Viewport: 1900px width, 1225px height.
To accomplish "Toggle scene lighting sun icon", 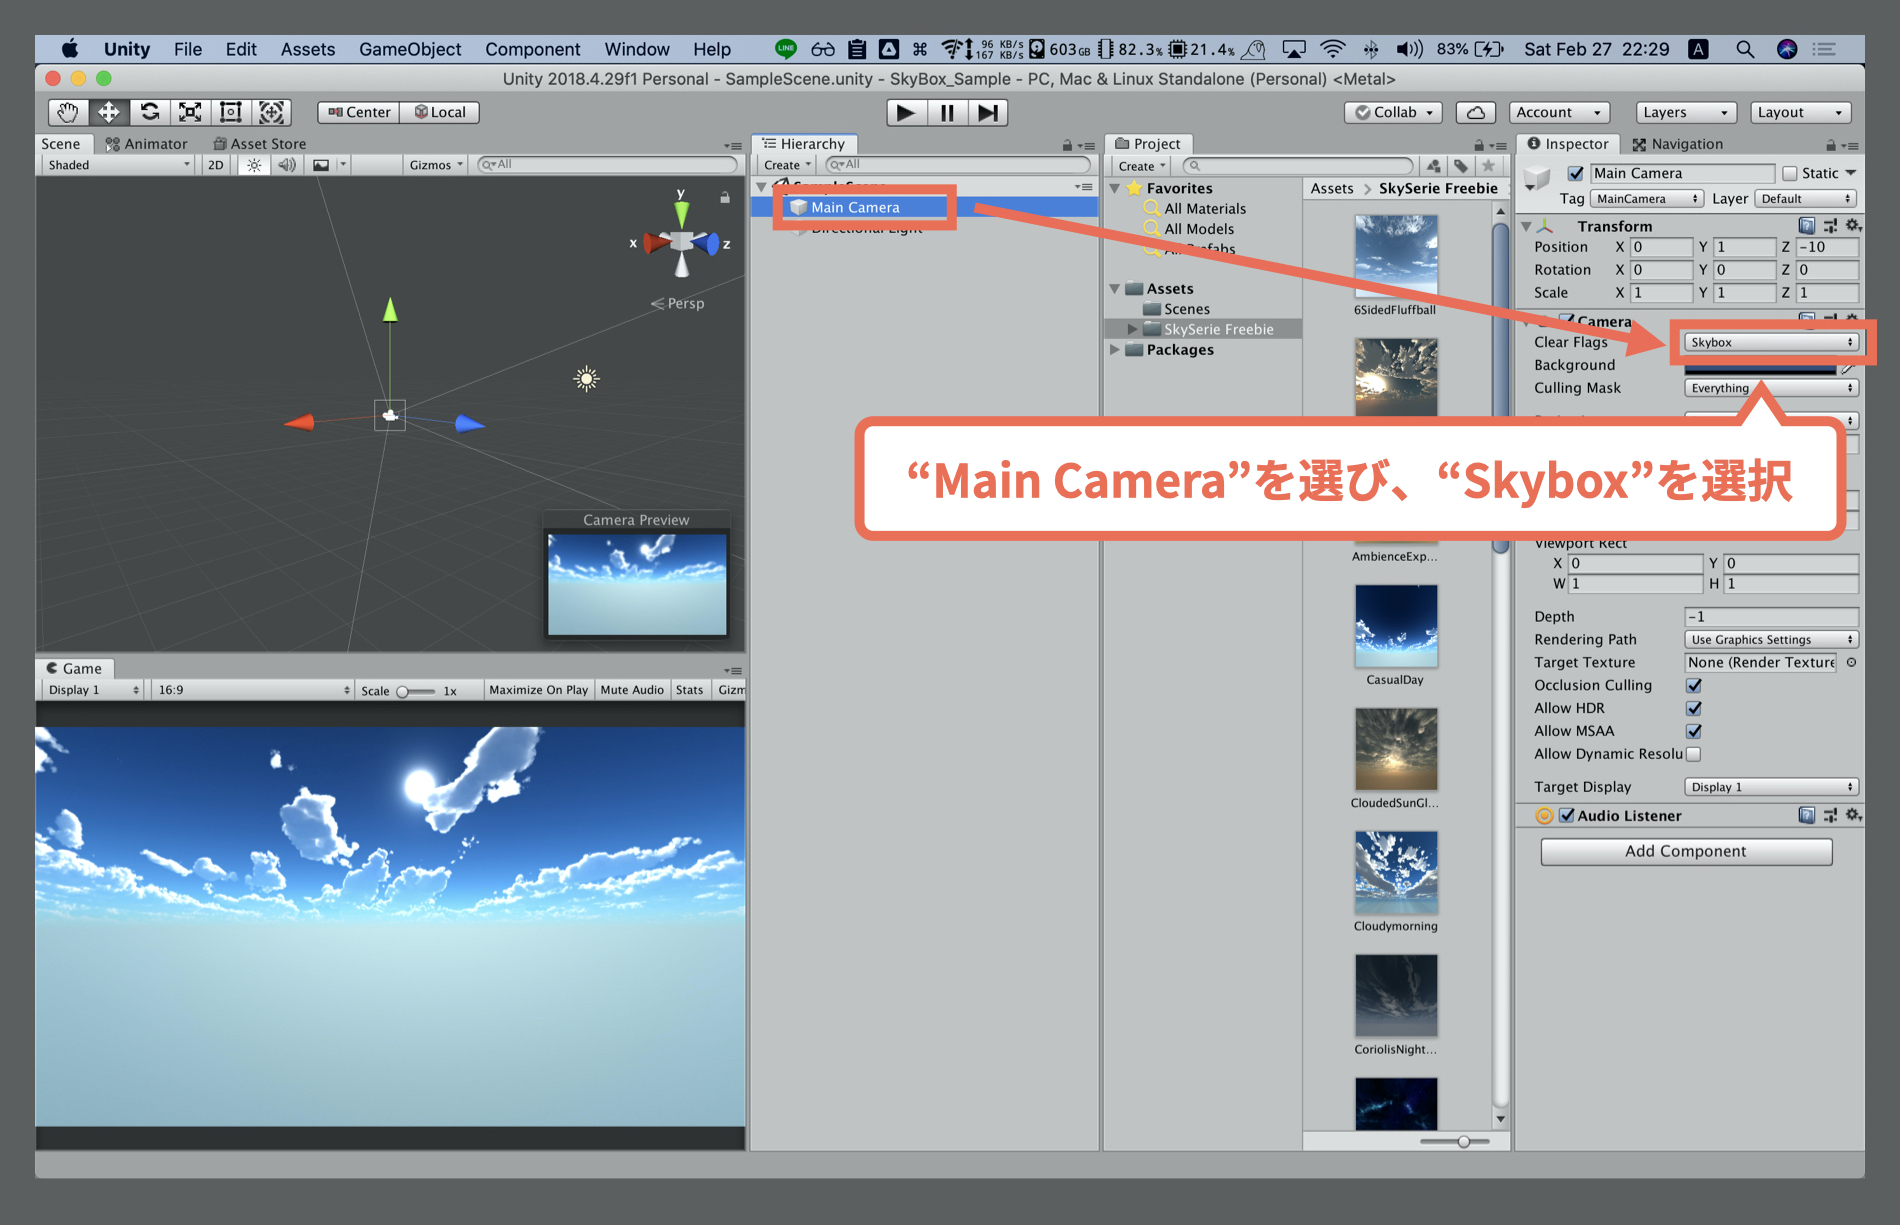I will click(x=254, y=165).
